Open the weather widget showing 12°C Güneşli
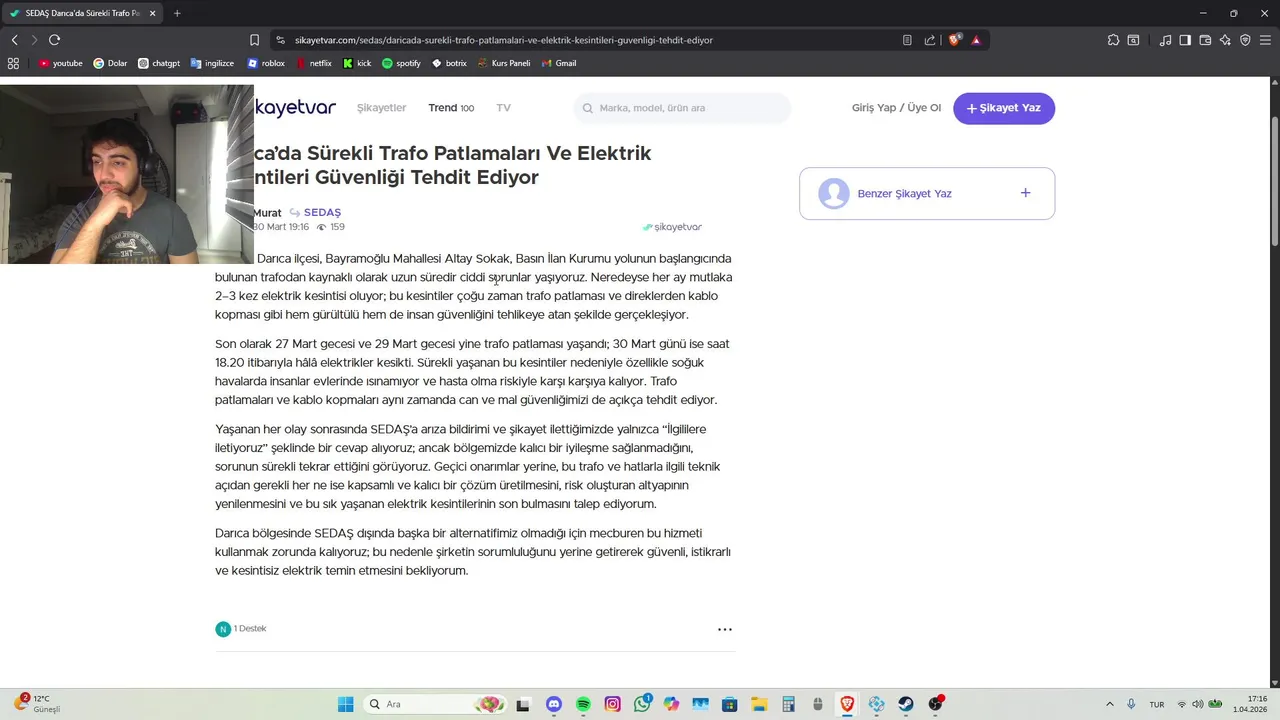Viewport: 1280px width, 720px height. pos(38,704)
